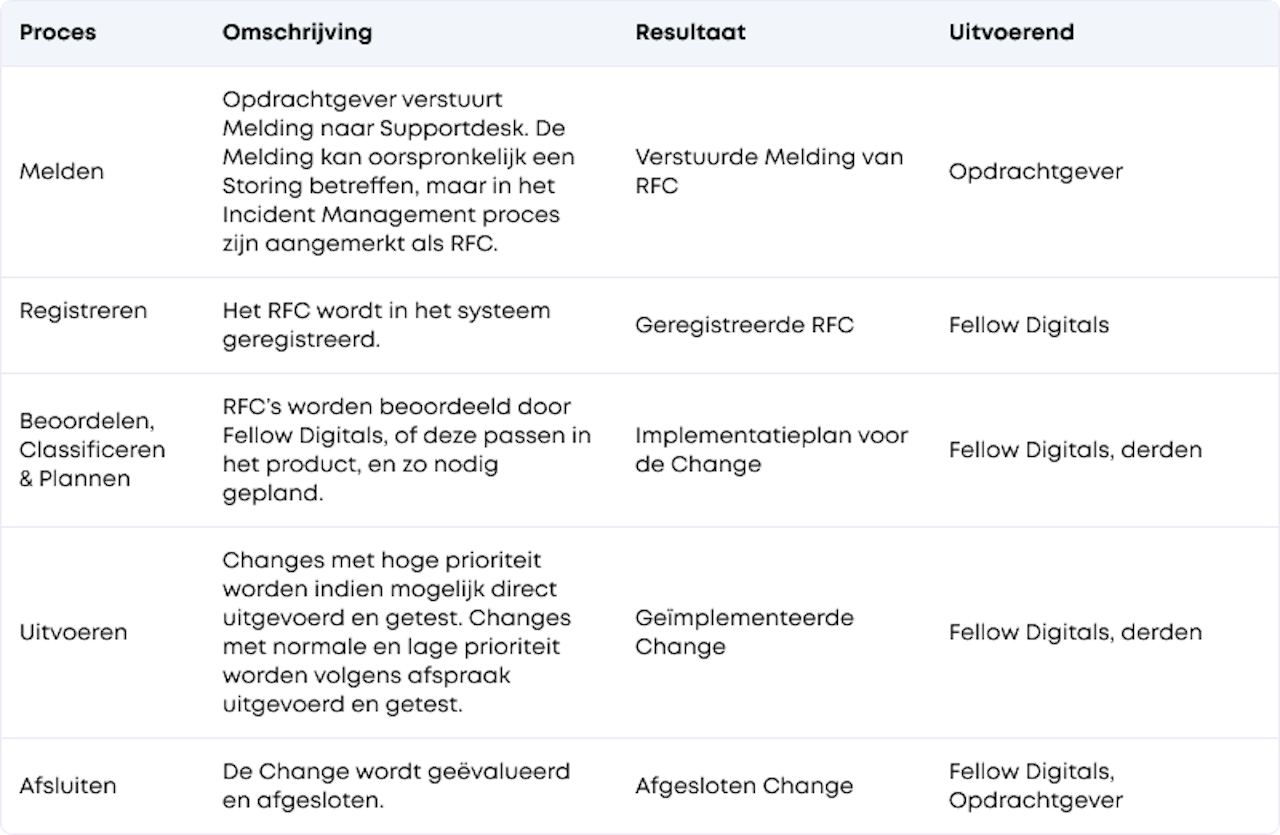Image resolution: width=1280 pixels, height=835 pixels.
Task: Select the Afsluiten process cell
Action: coord(68,786)
